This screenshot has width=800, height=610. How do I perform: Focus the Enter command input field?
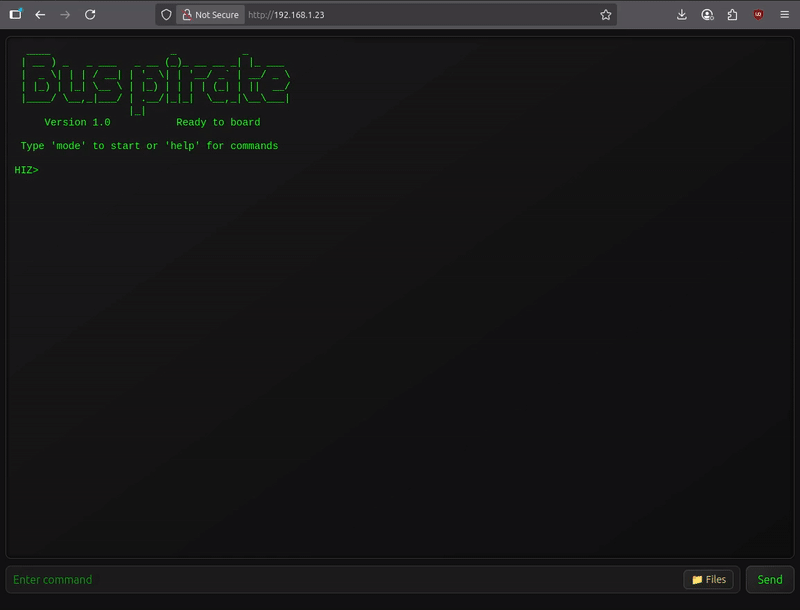pos(340,580)
